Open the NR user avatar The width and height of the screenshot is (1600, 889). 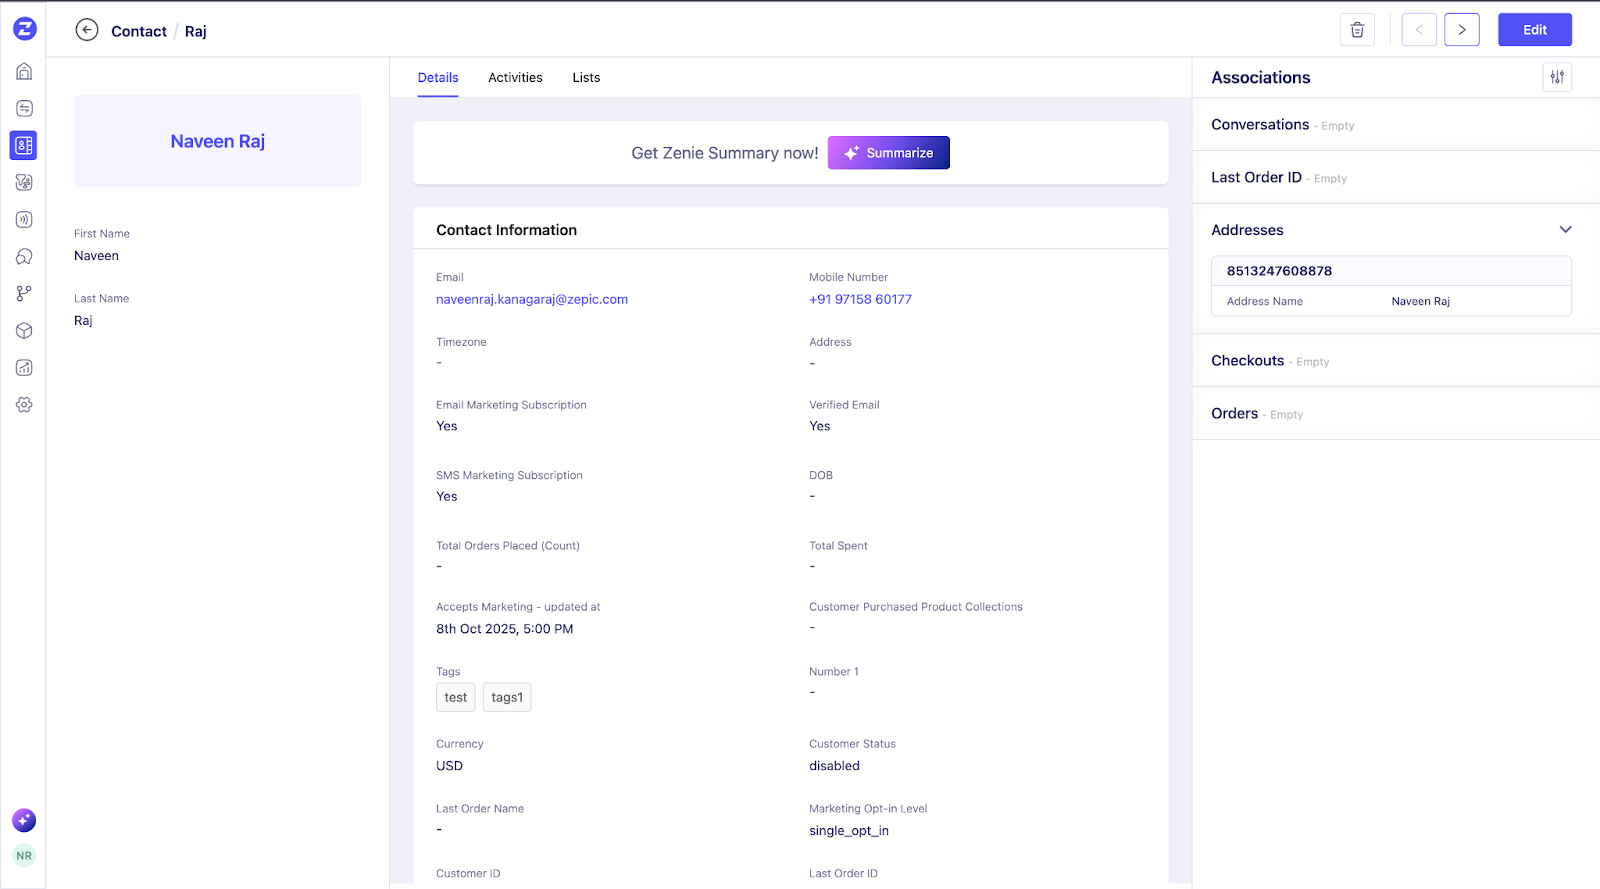coord(24,856)
